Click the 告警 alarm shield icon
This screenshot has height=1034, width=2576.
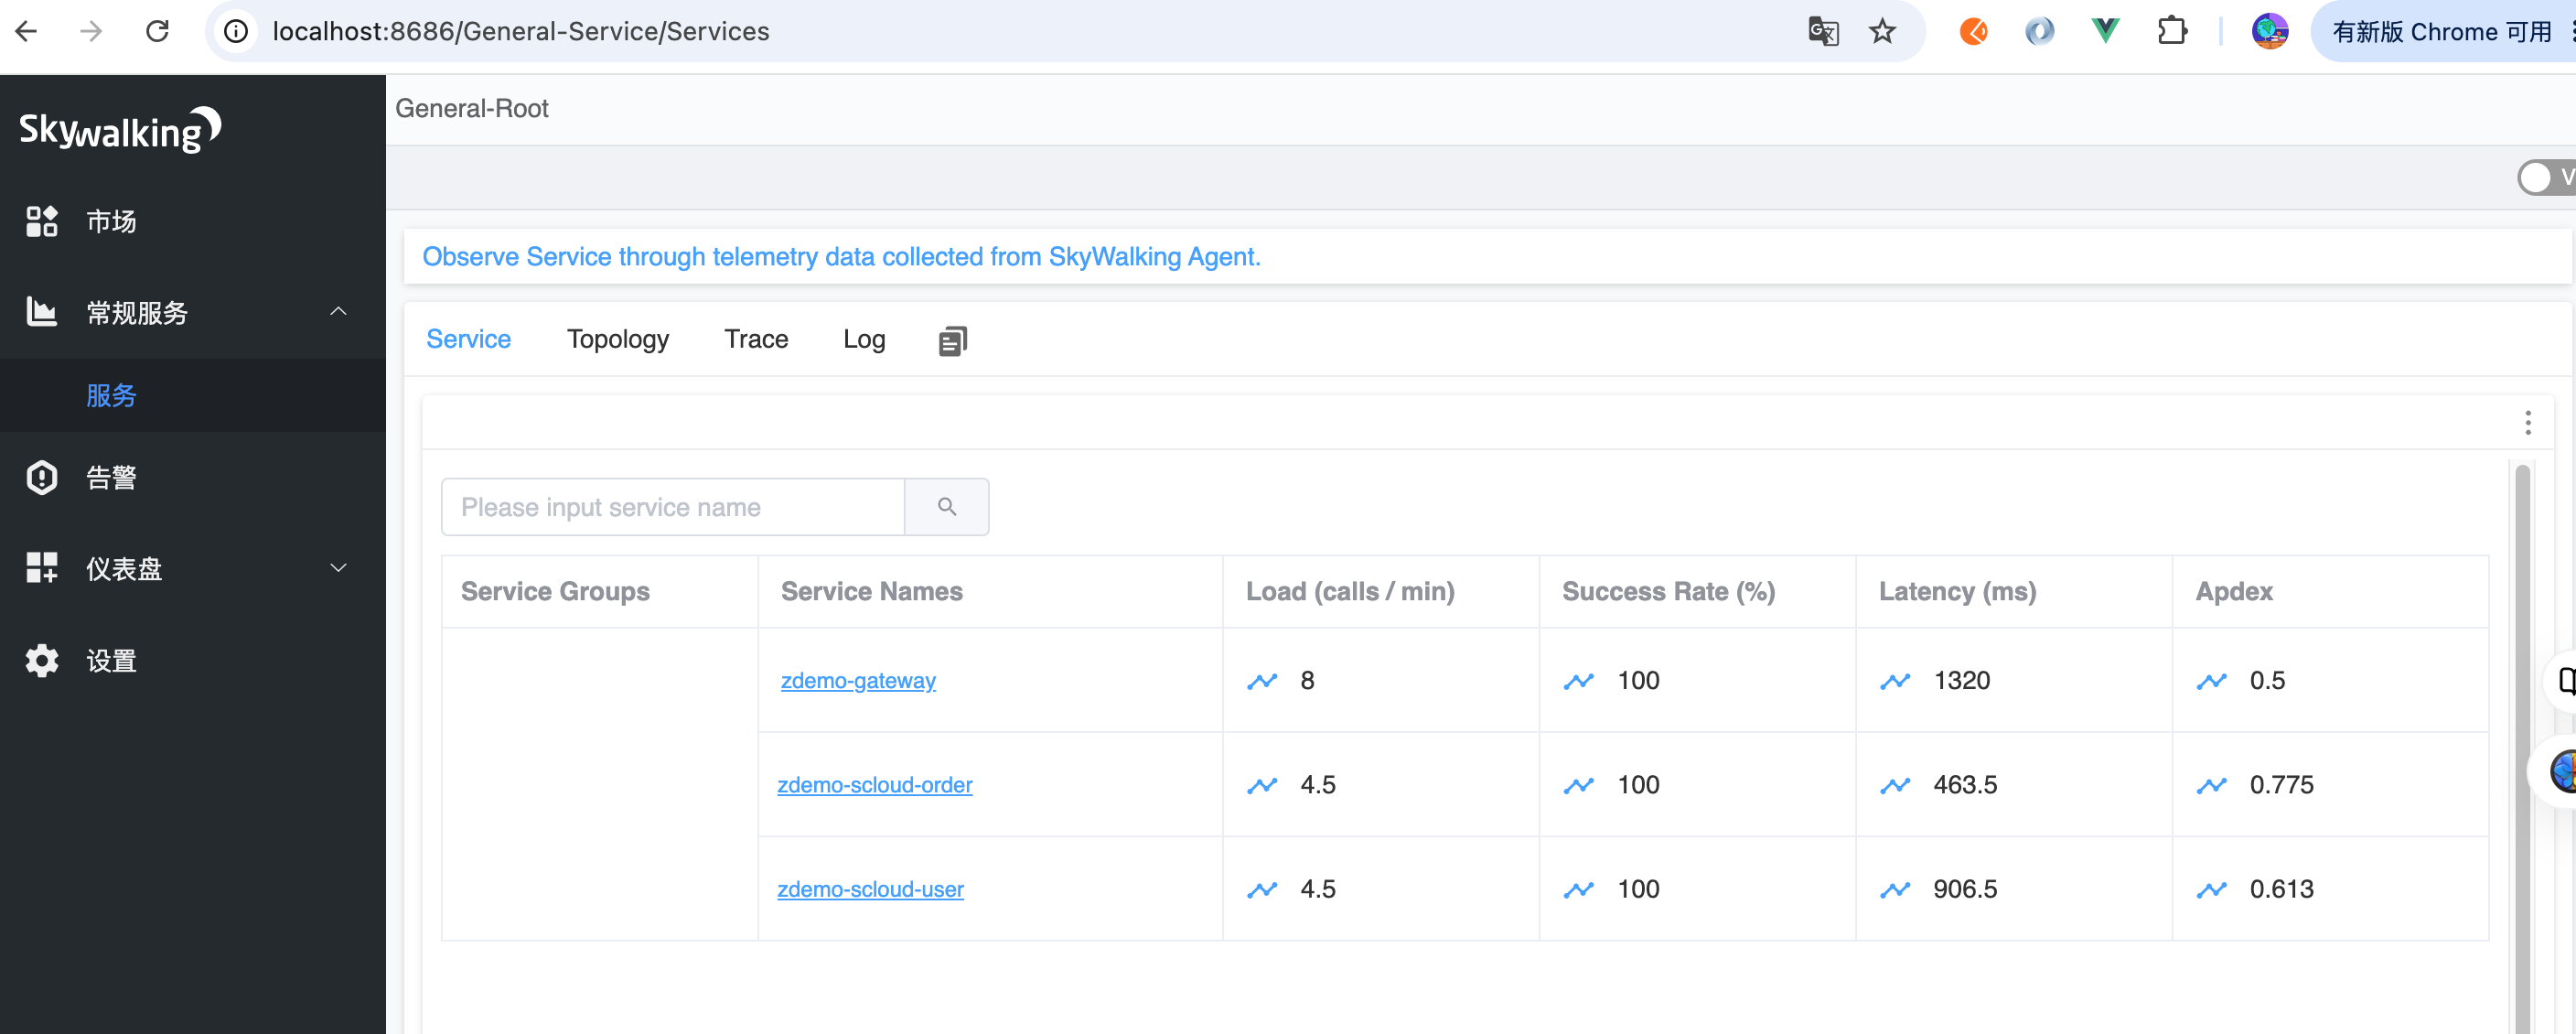[42, 478]
